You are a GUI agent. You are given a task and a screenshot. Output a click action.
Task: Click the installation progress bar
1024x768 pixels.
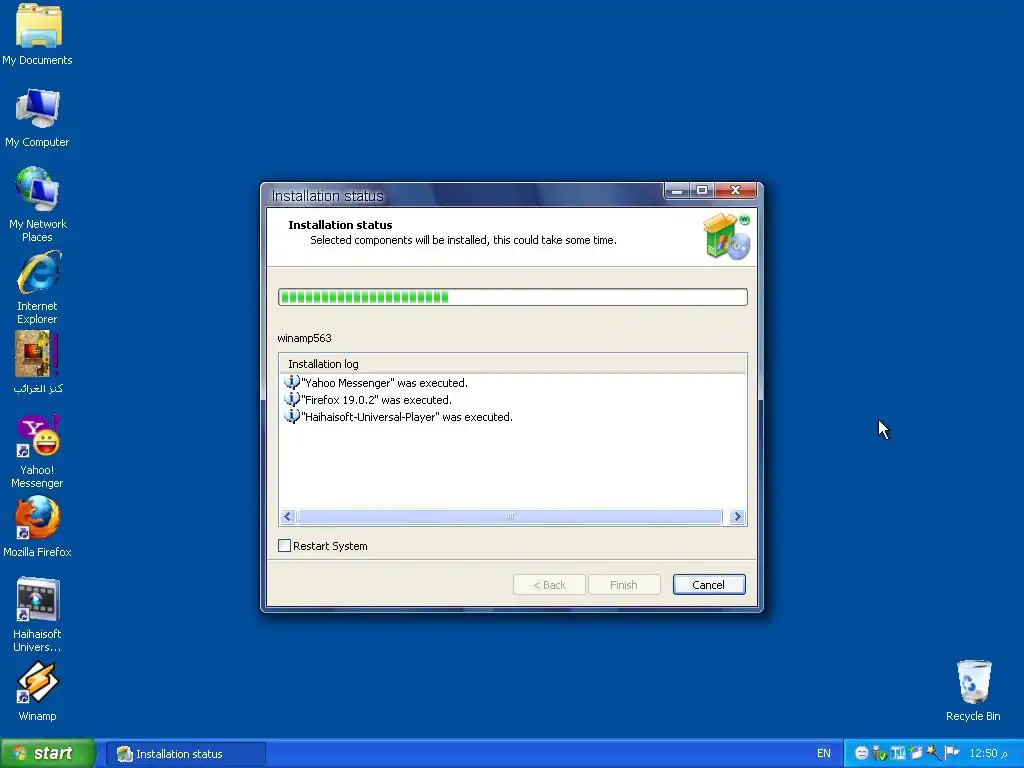513,297
